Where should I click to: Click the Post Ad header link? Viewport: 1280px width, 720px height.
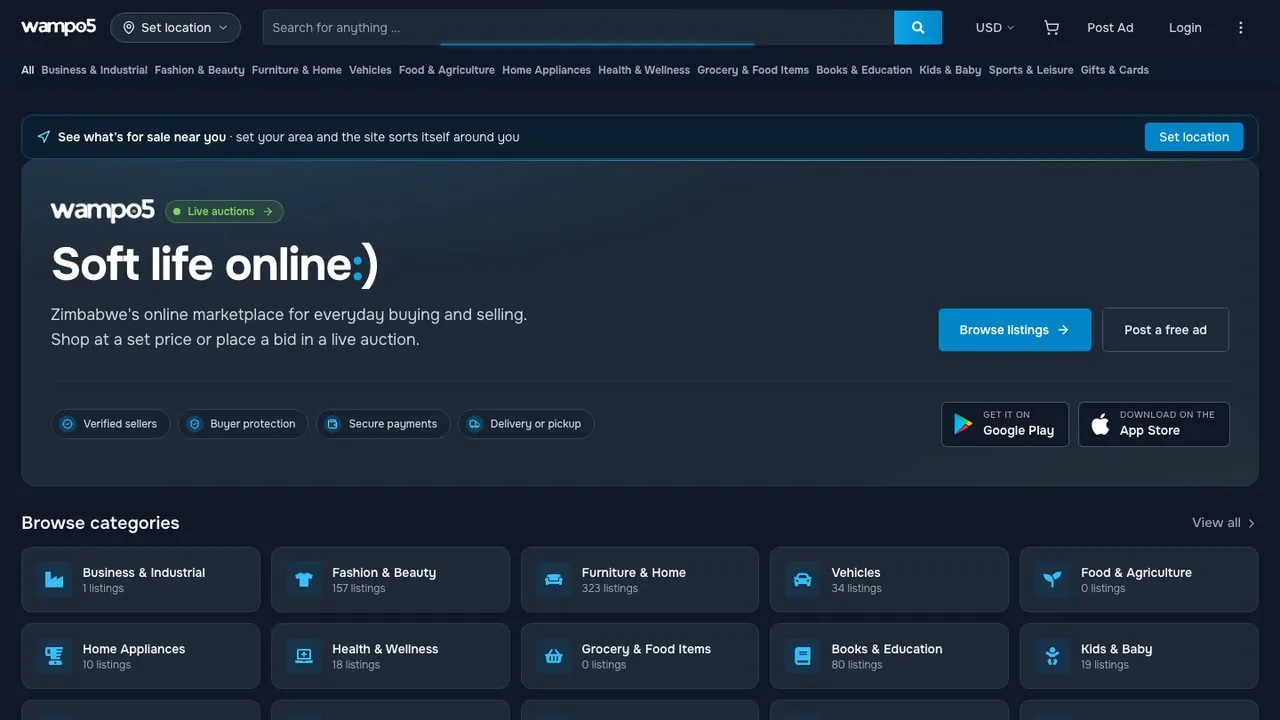coord(1110,28)
